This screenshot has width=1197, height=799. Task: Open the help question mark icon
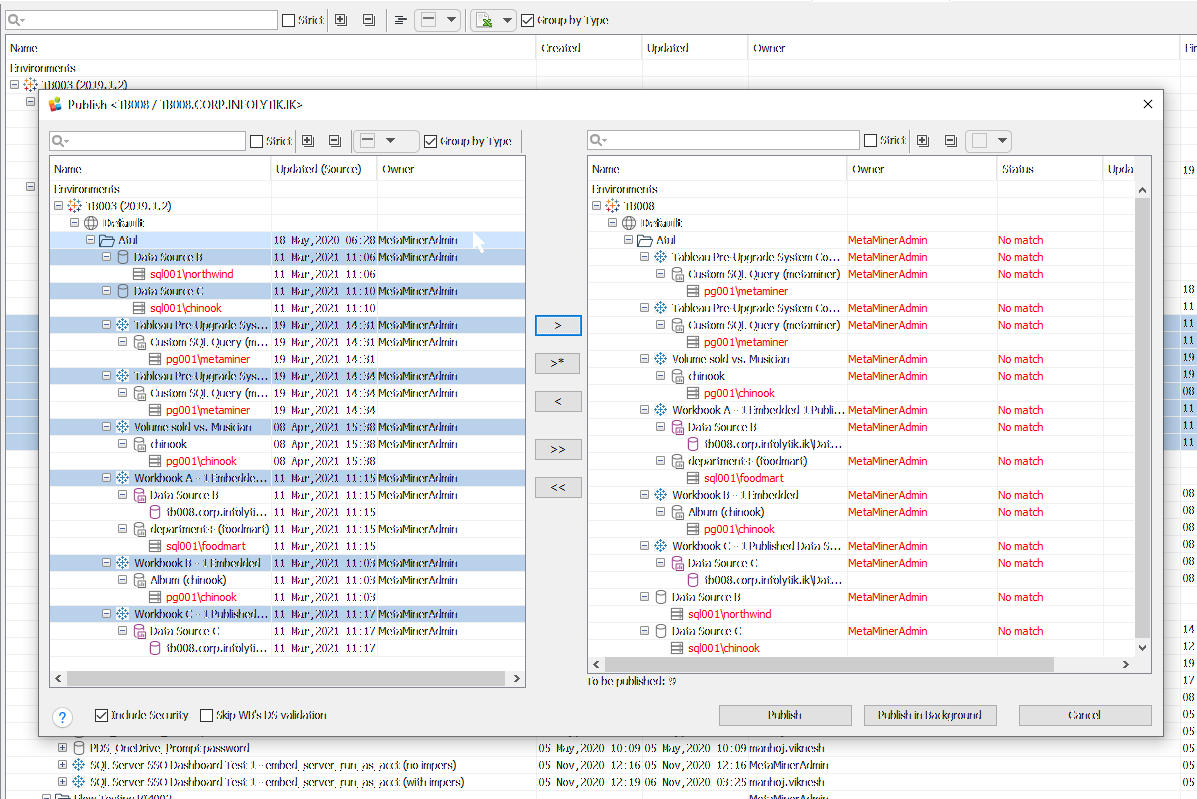(x=63, y=717)
